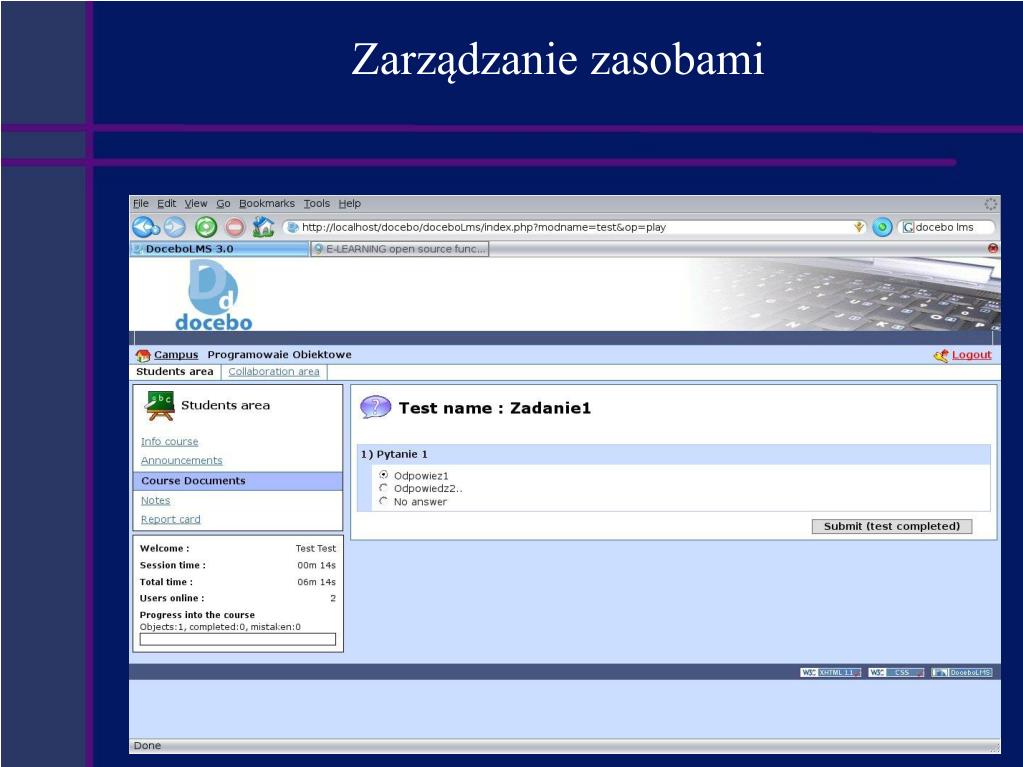Open the Collaboration area tab

click(x=274, y=372)
